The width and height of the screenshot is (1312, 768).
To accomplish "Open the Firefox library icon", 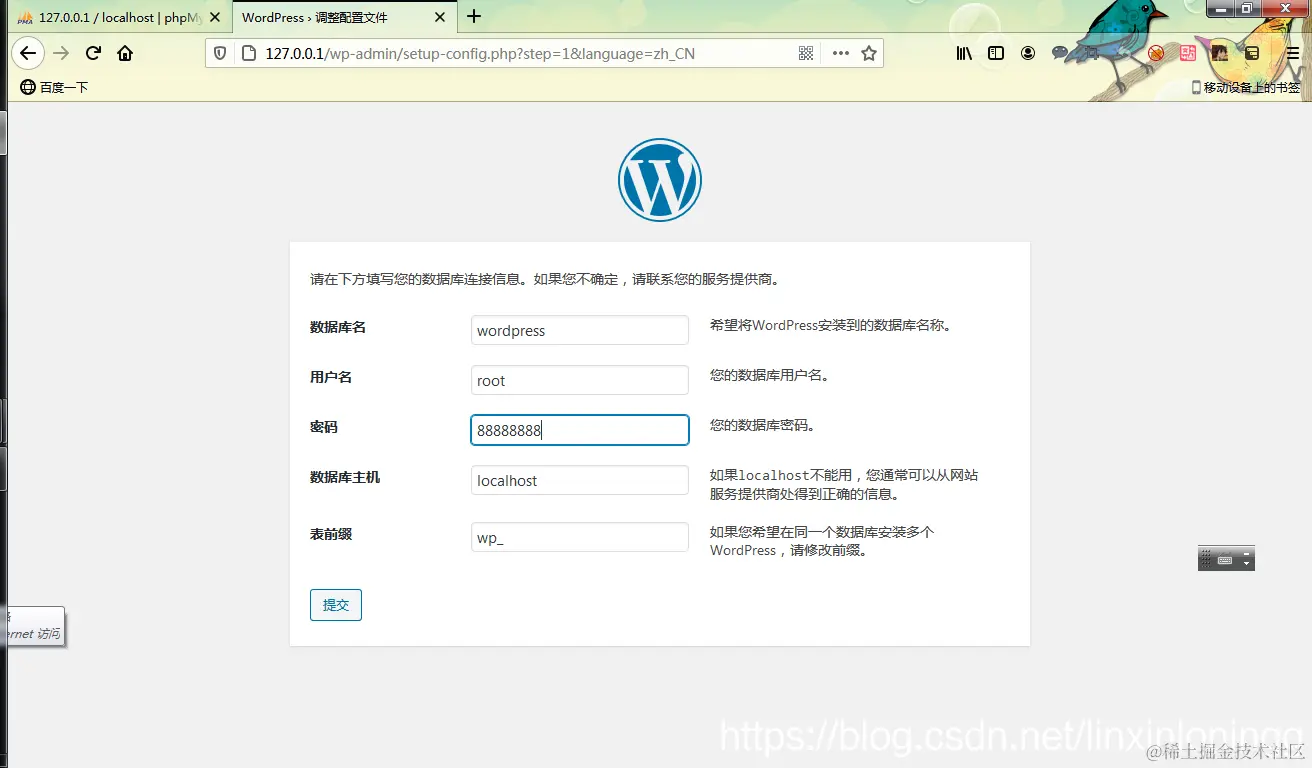I will [964, 53].
